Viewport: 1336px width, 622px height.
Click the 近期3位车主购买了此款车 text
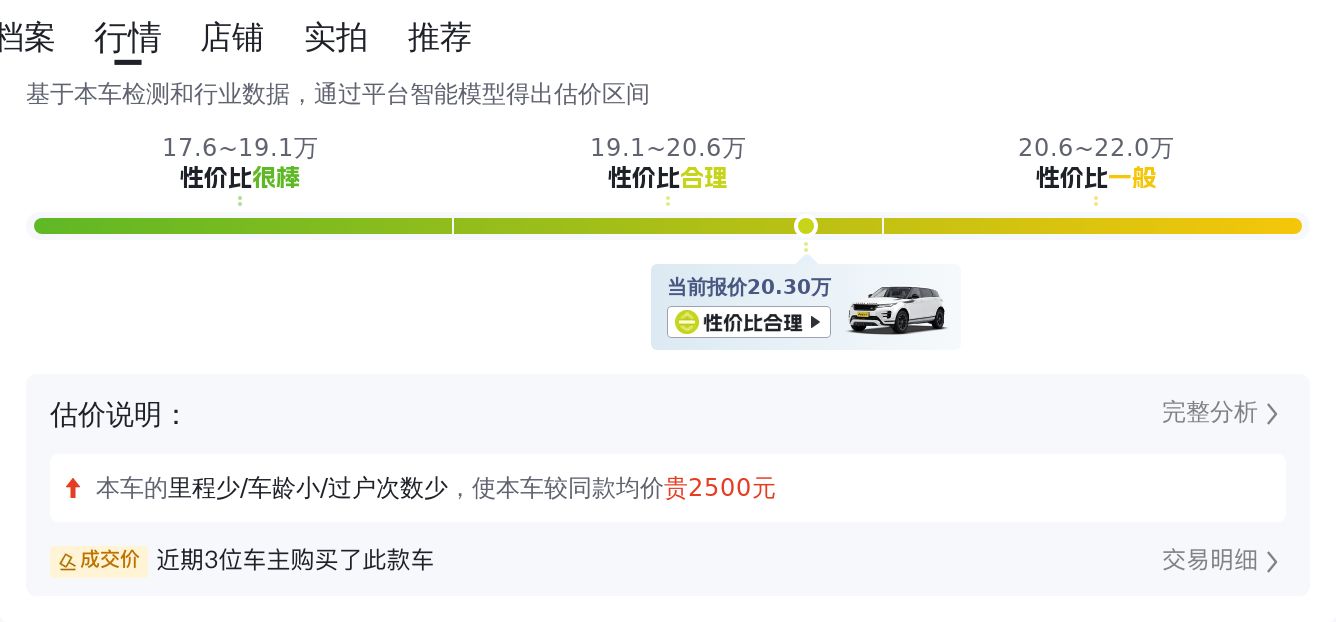pos(295,560)
